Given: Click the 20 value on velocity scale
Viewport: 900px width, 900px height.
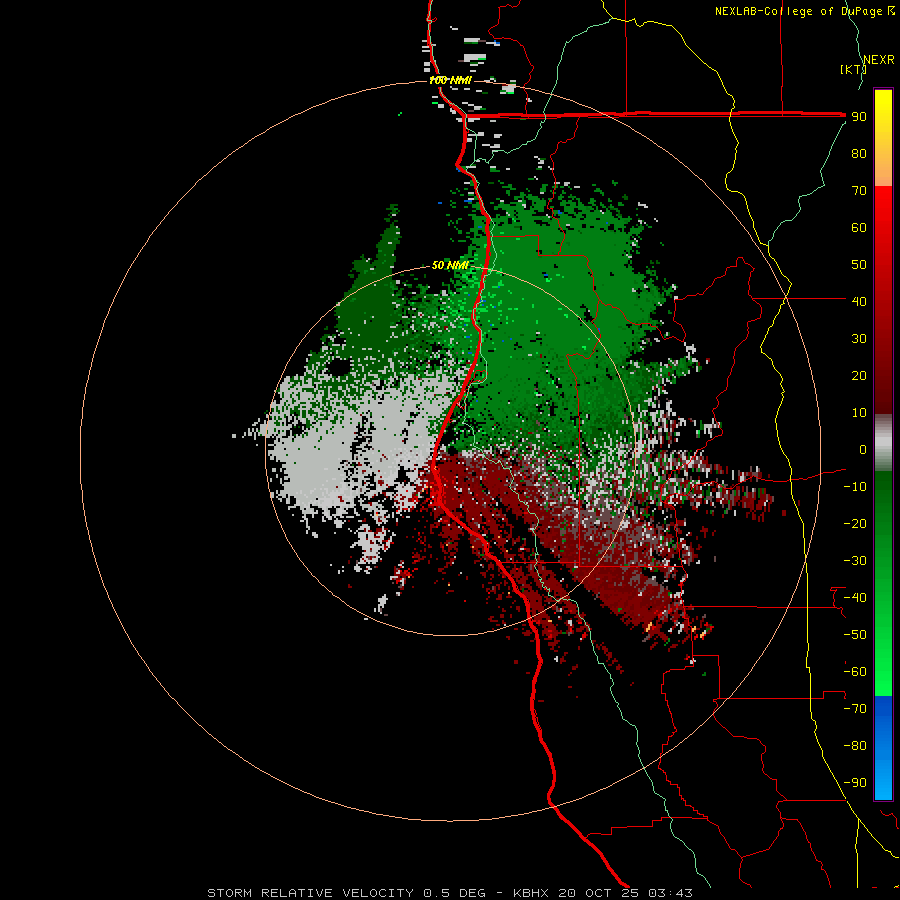Looking at the screenshot, I should (859, 375).
